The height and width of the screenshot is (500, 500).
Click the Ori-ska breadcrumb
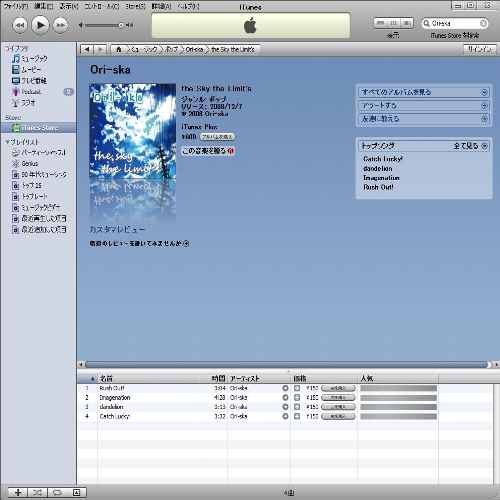tap(194, 49)
